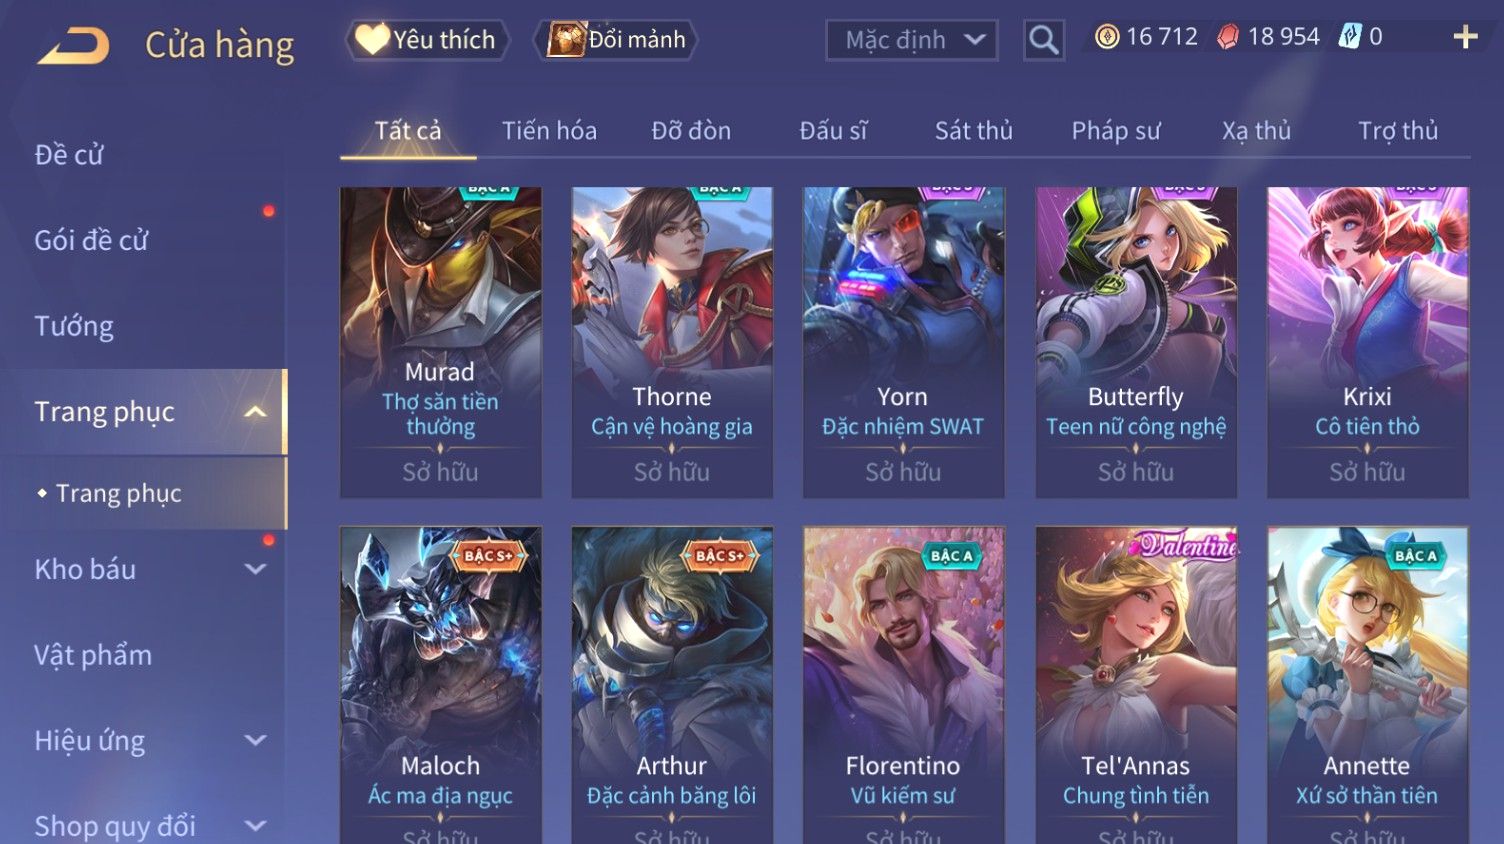Open the Mặc định sort dropdown
The width and height of the screenshot is (1504, 844).
912,40
